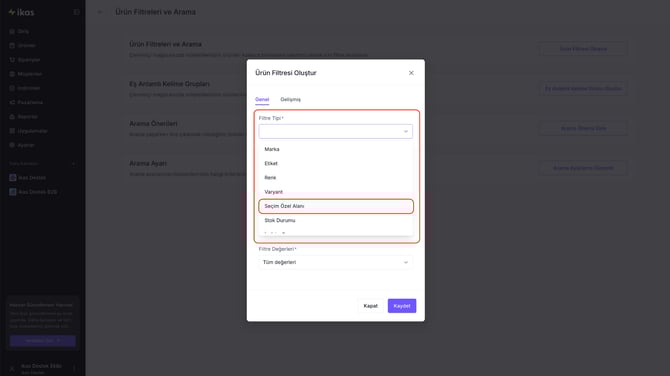Add a sales channel with the plus icon
This screenshot has height=376, width=670.
(x=73, y=164)
